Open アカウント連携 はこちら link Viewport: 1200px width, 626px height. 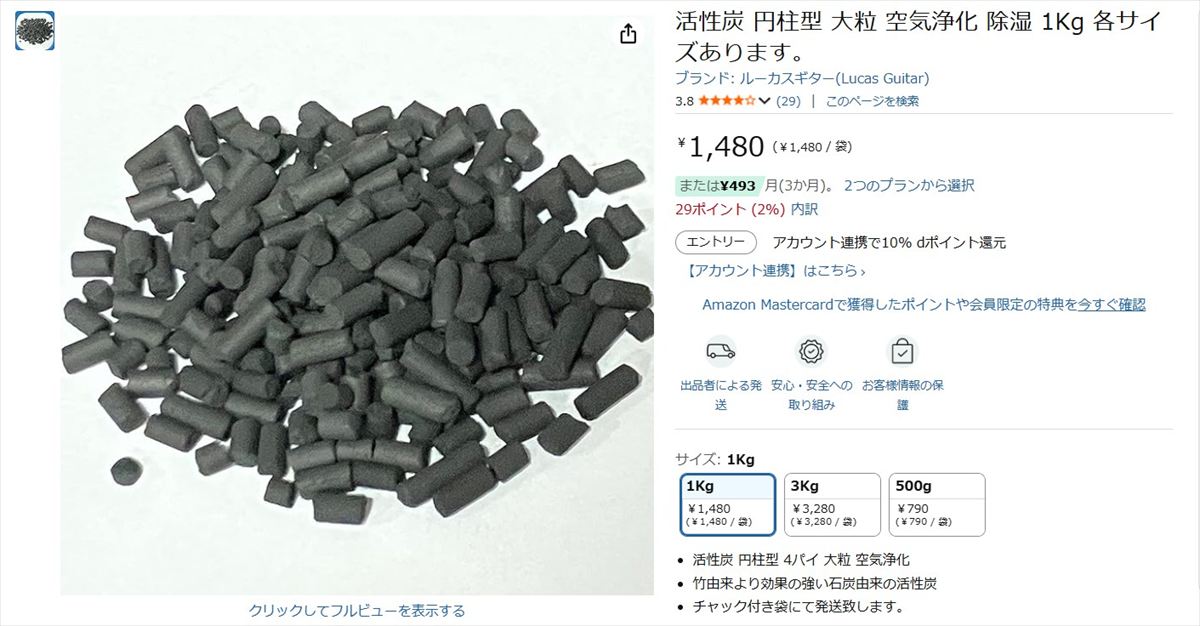[776, 270]
